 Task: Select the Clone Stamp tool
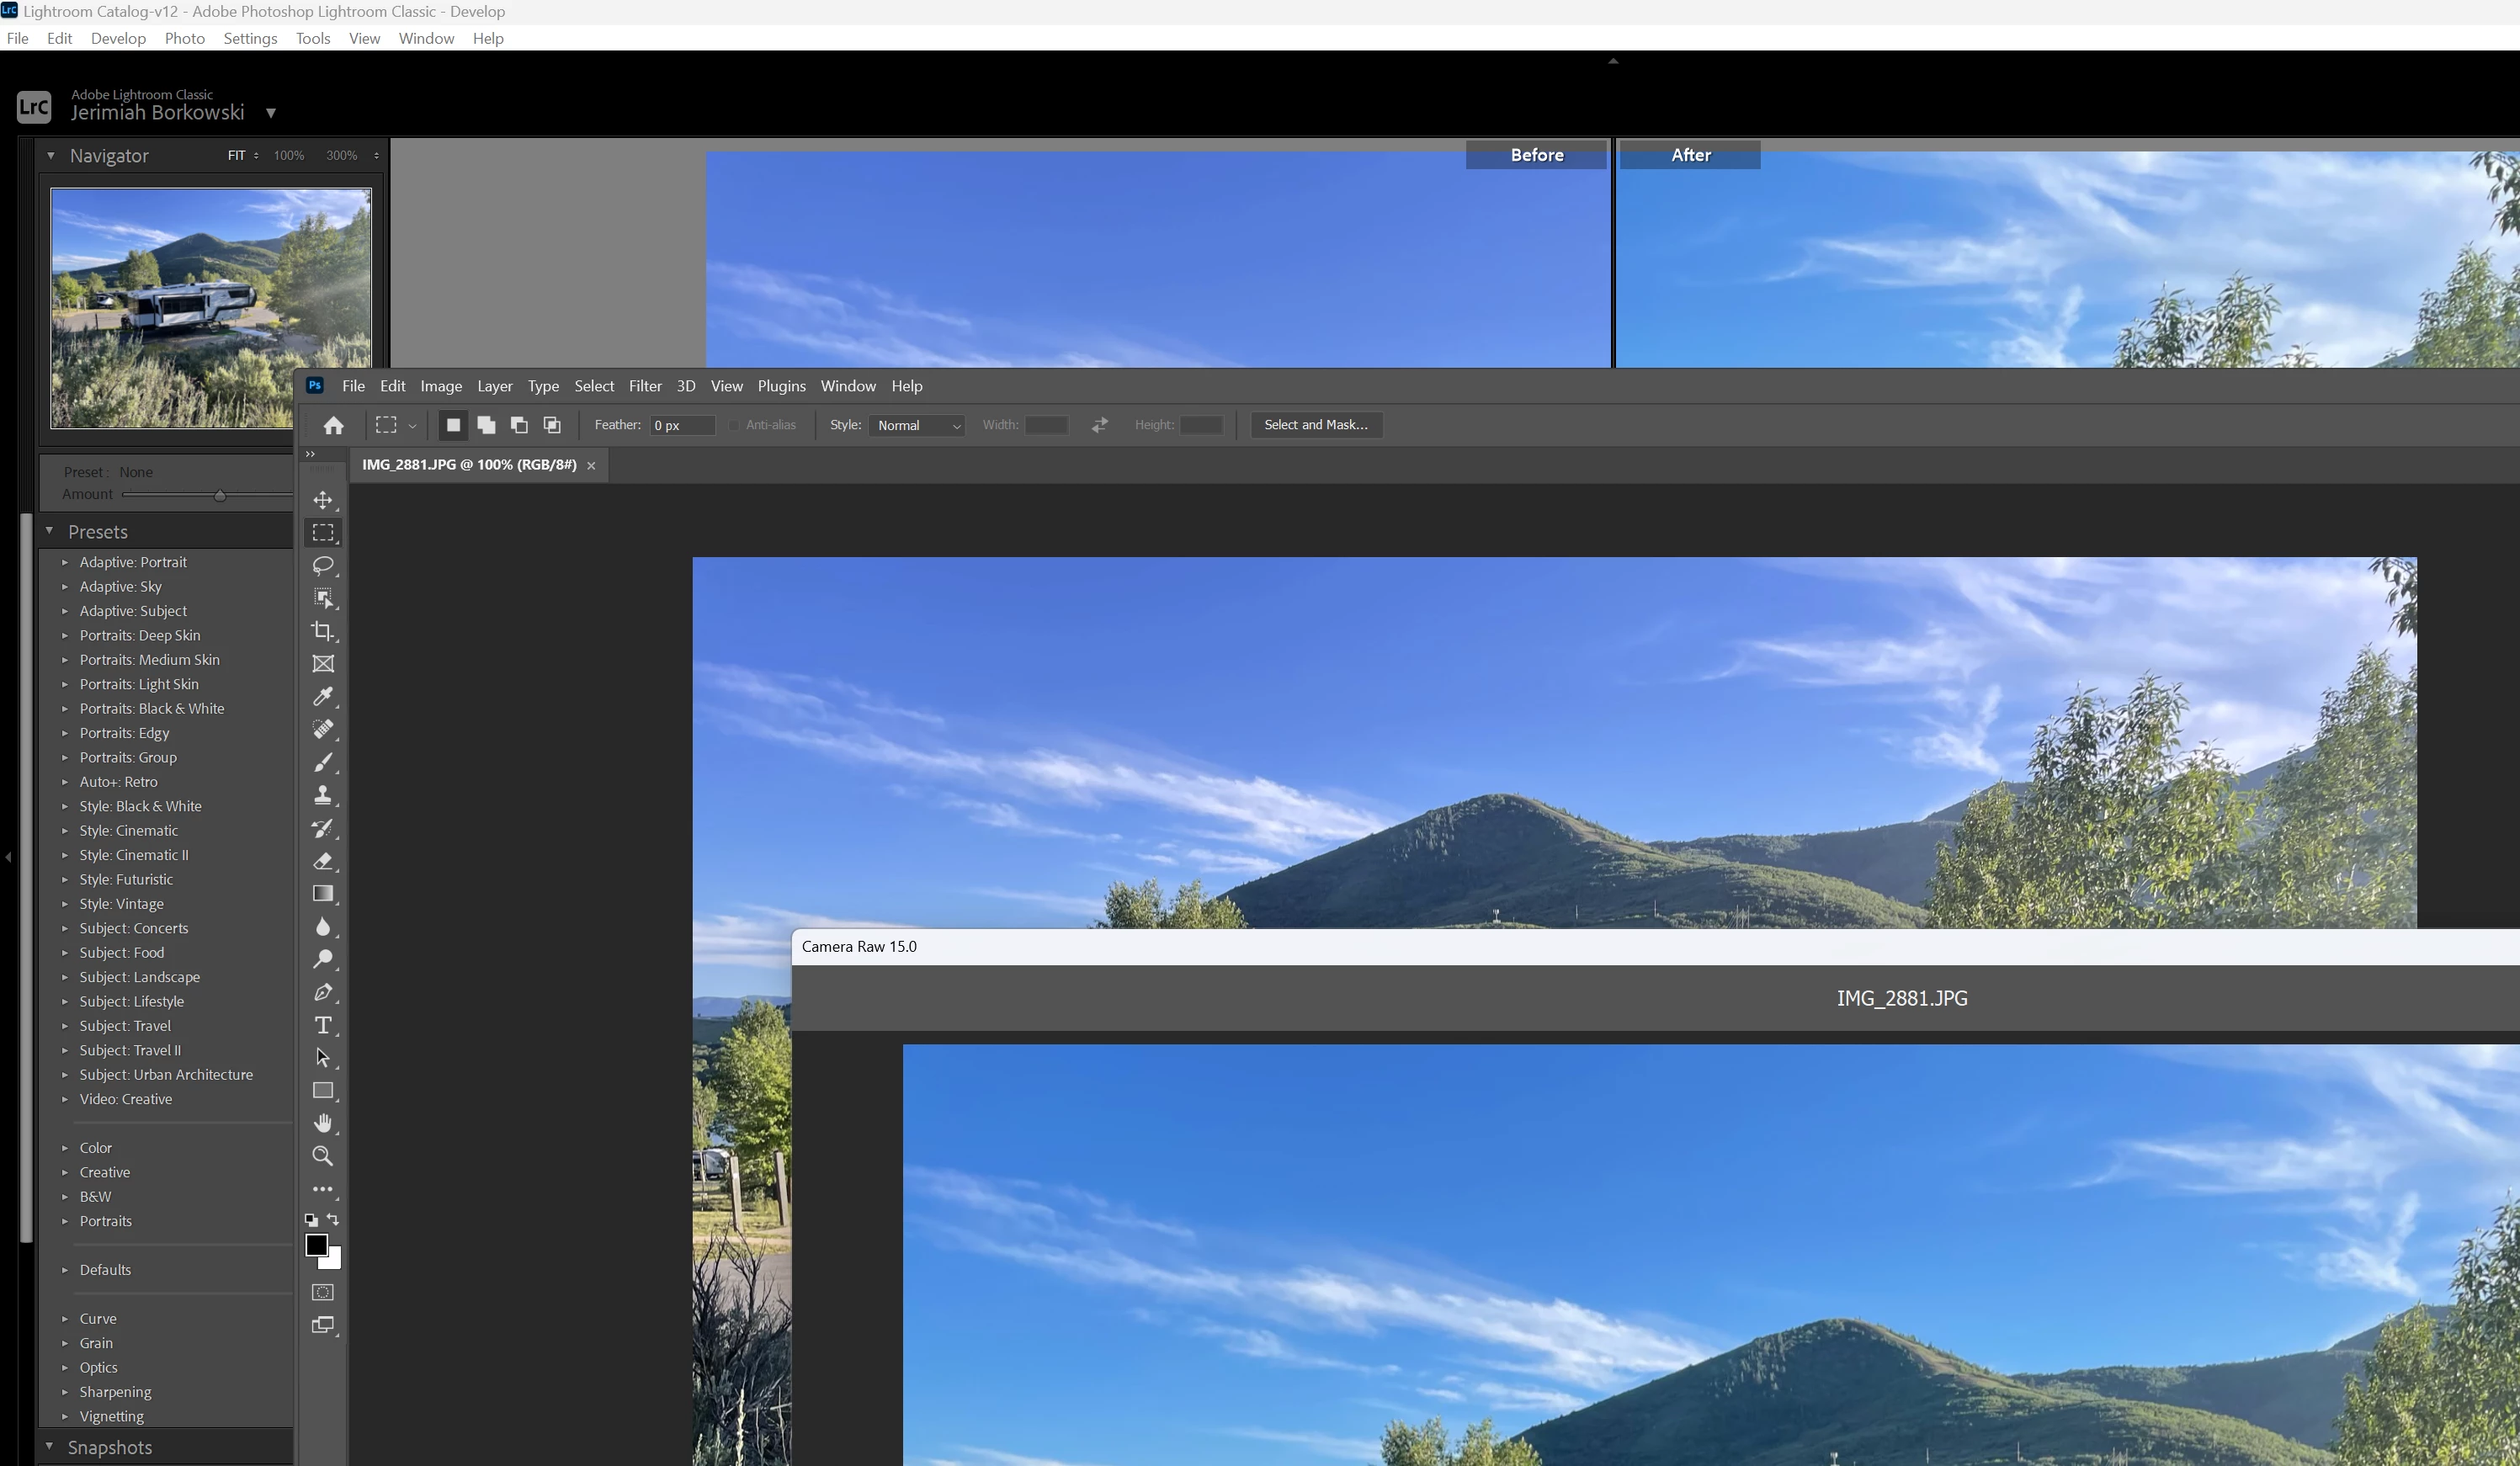point(322,795)
